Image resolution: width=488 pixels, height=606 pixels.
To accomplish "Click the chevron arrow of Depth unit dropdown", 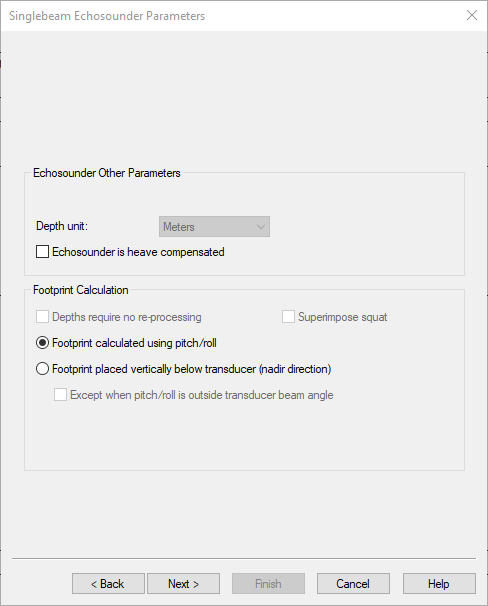I will click(x=261, y=227).
